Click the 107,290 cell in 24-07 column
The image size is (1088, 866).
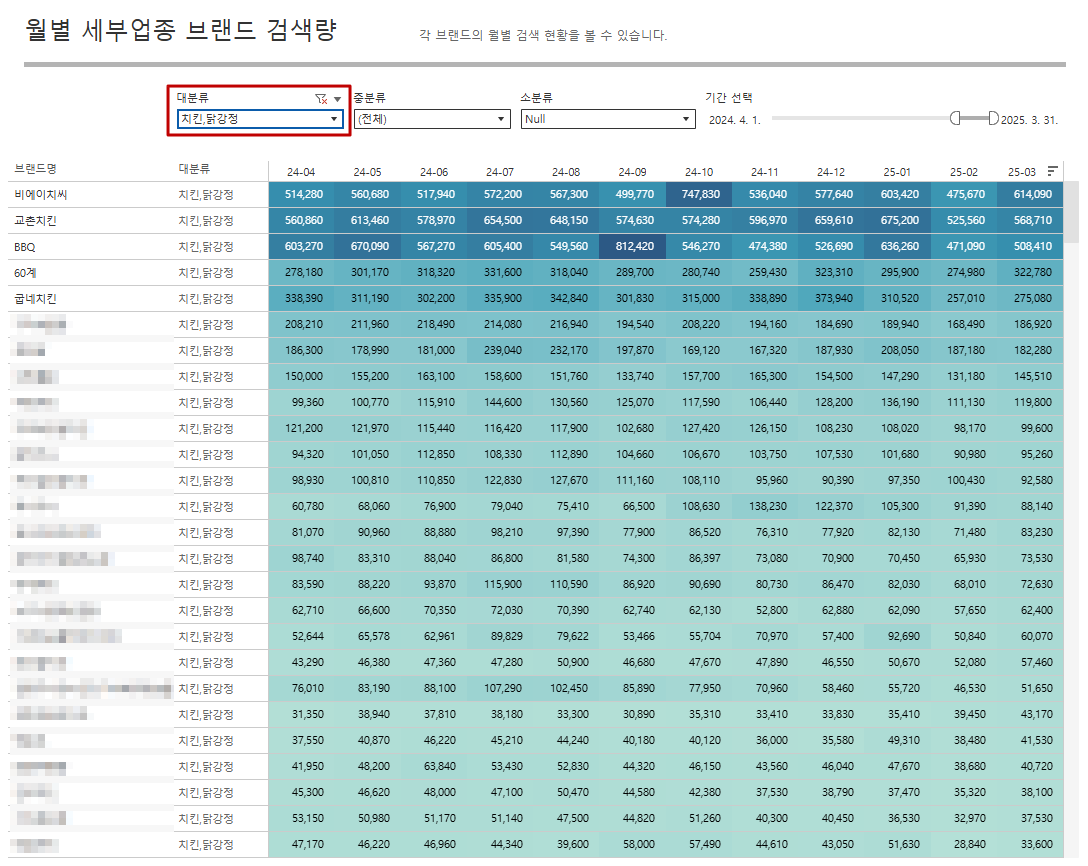(500, 688)
